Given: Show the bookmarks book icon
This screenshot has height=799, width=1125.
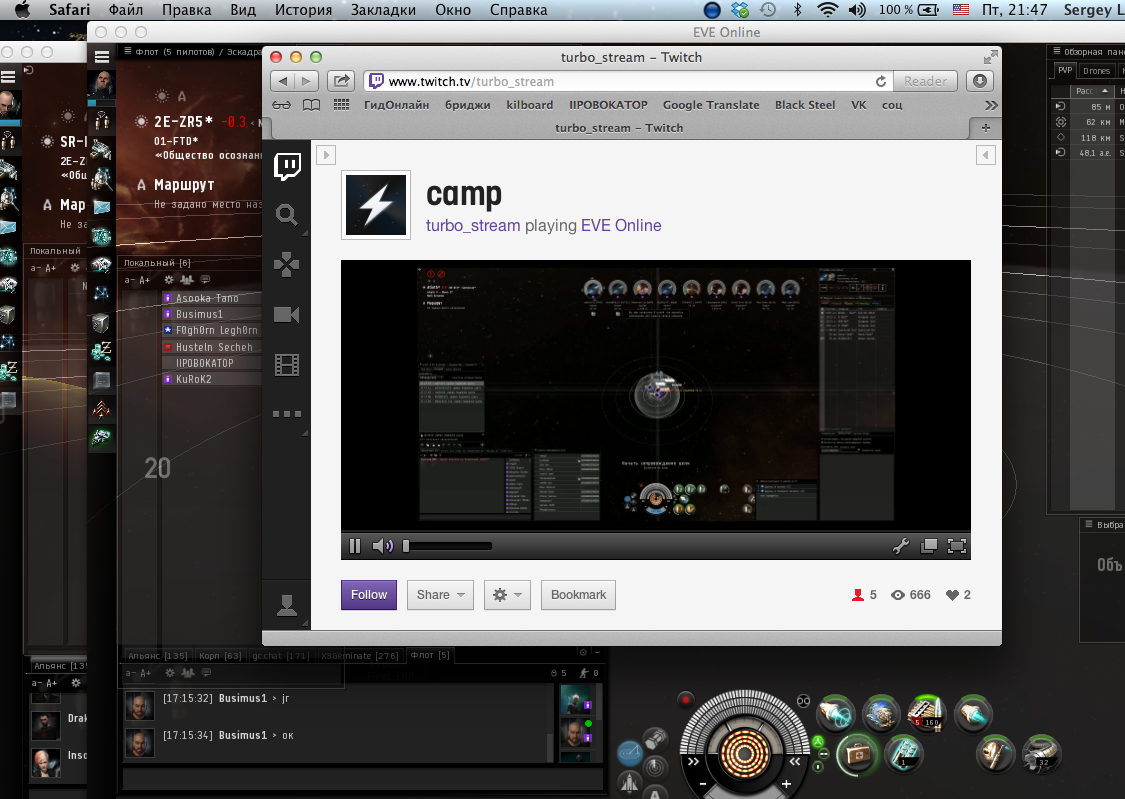Looking at the screenshot, I should coord(311,105).
